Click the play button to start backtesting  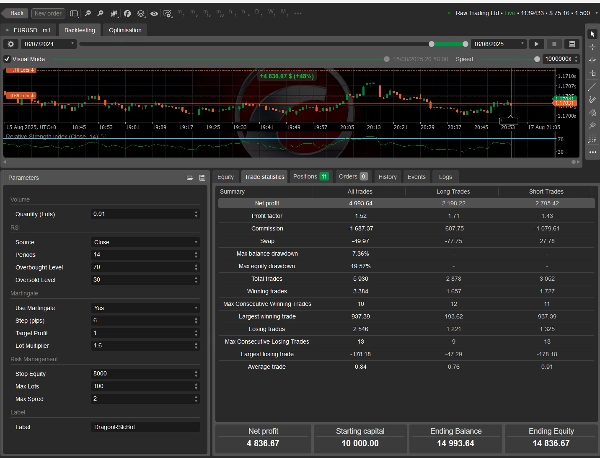coord(537,44)
